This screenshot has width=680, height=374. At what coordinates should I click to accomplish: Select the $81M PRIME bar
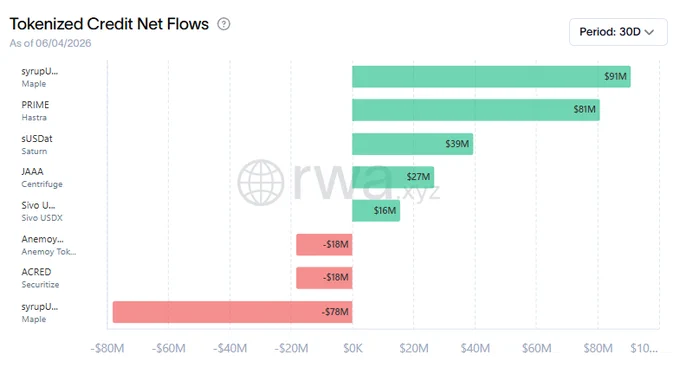coord(476,110)
